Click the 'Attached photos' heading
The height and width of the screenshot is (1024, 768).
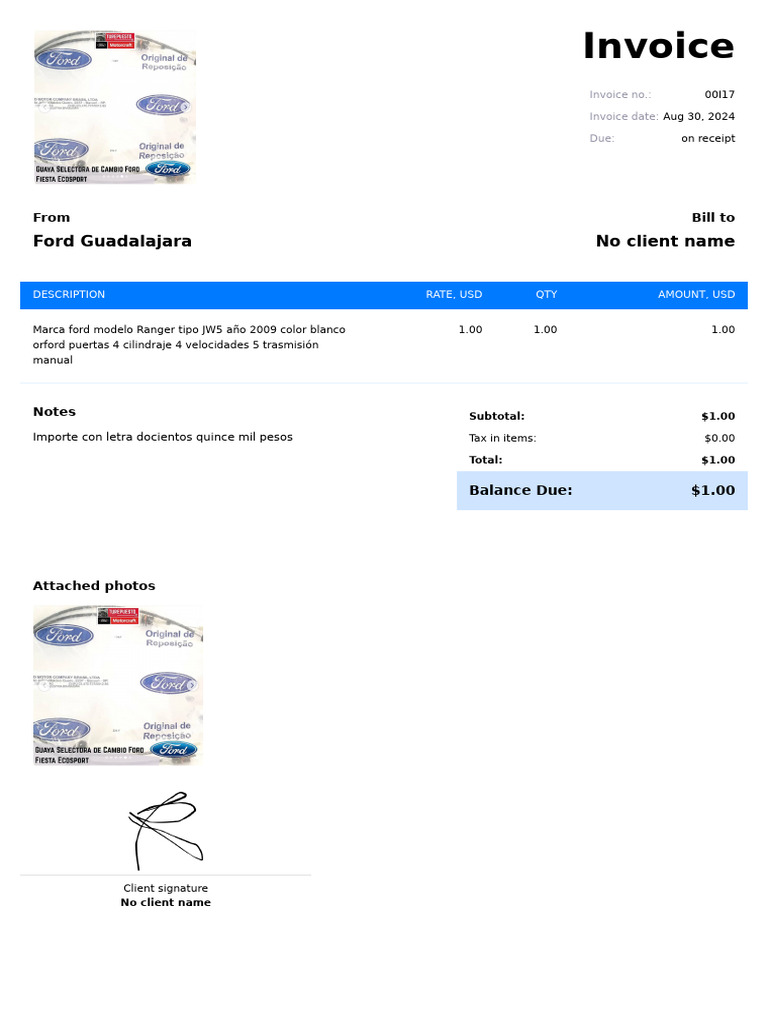pyautogui.click(x=94, y=586)
